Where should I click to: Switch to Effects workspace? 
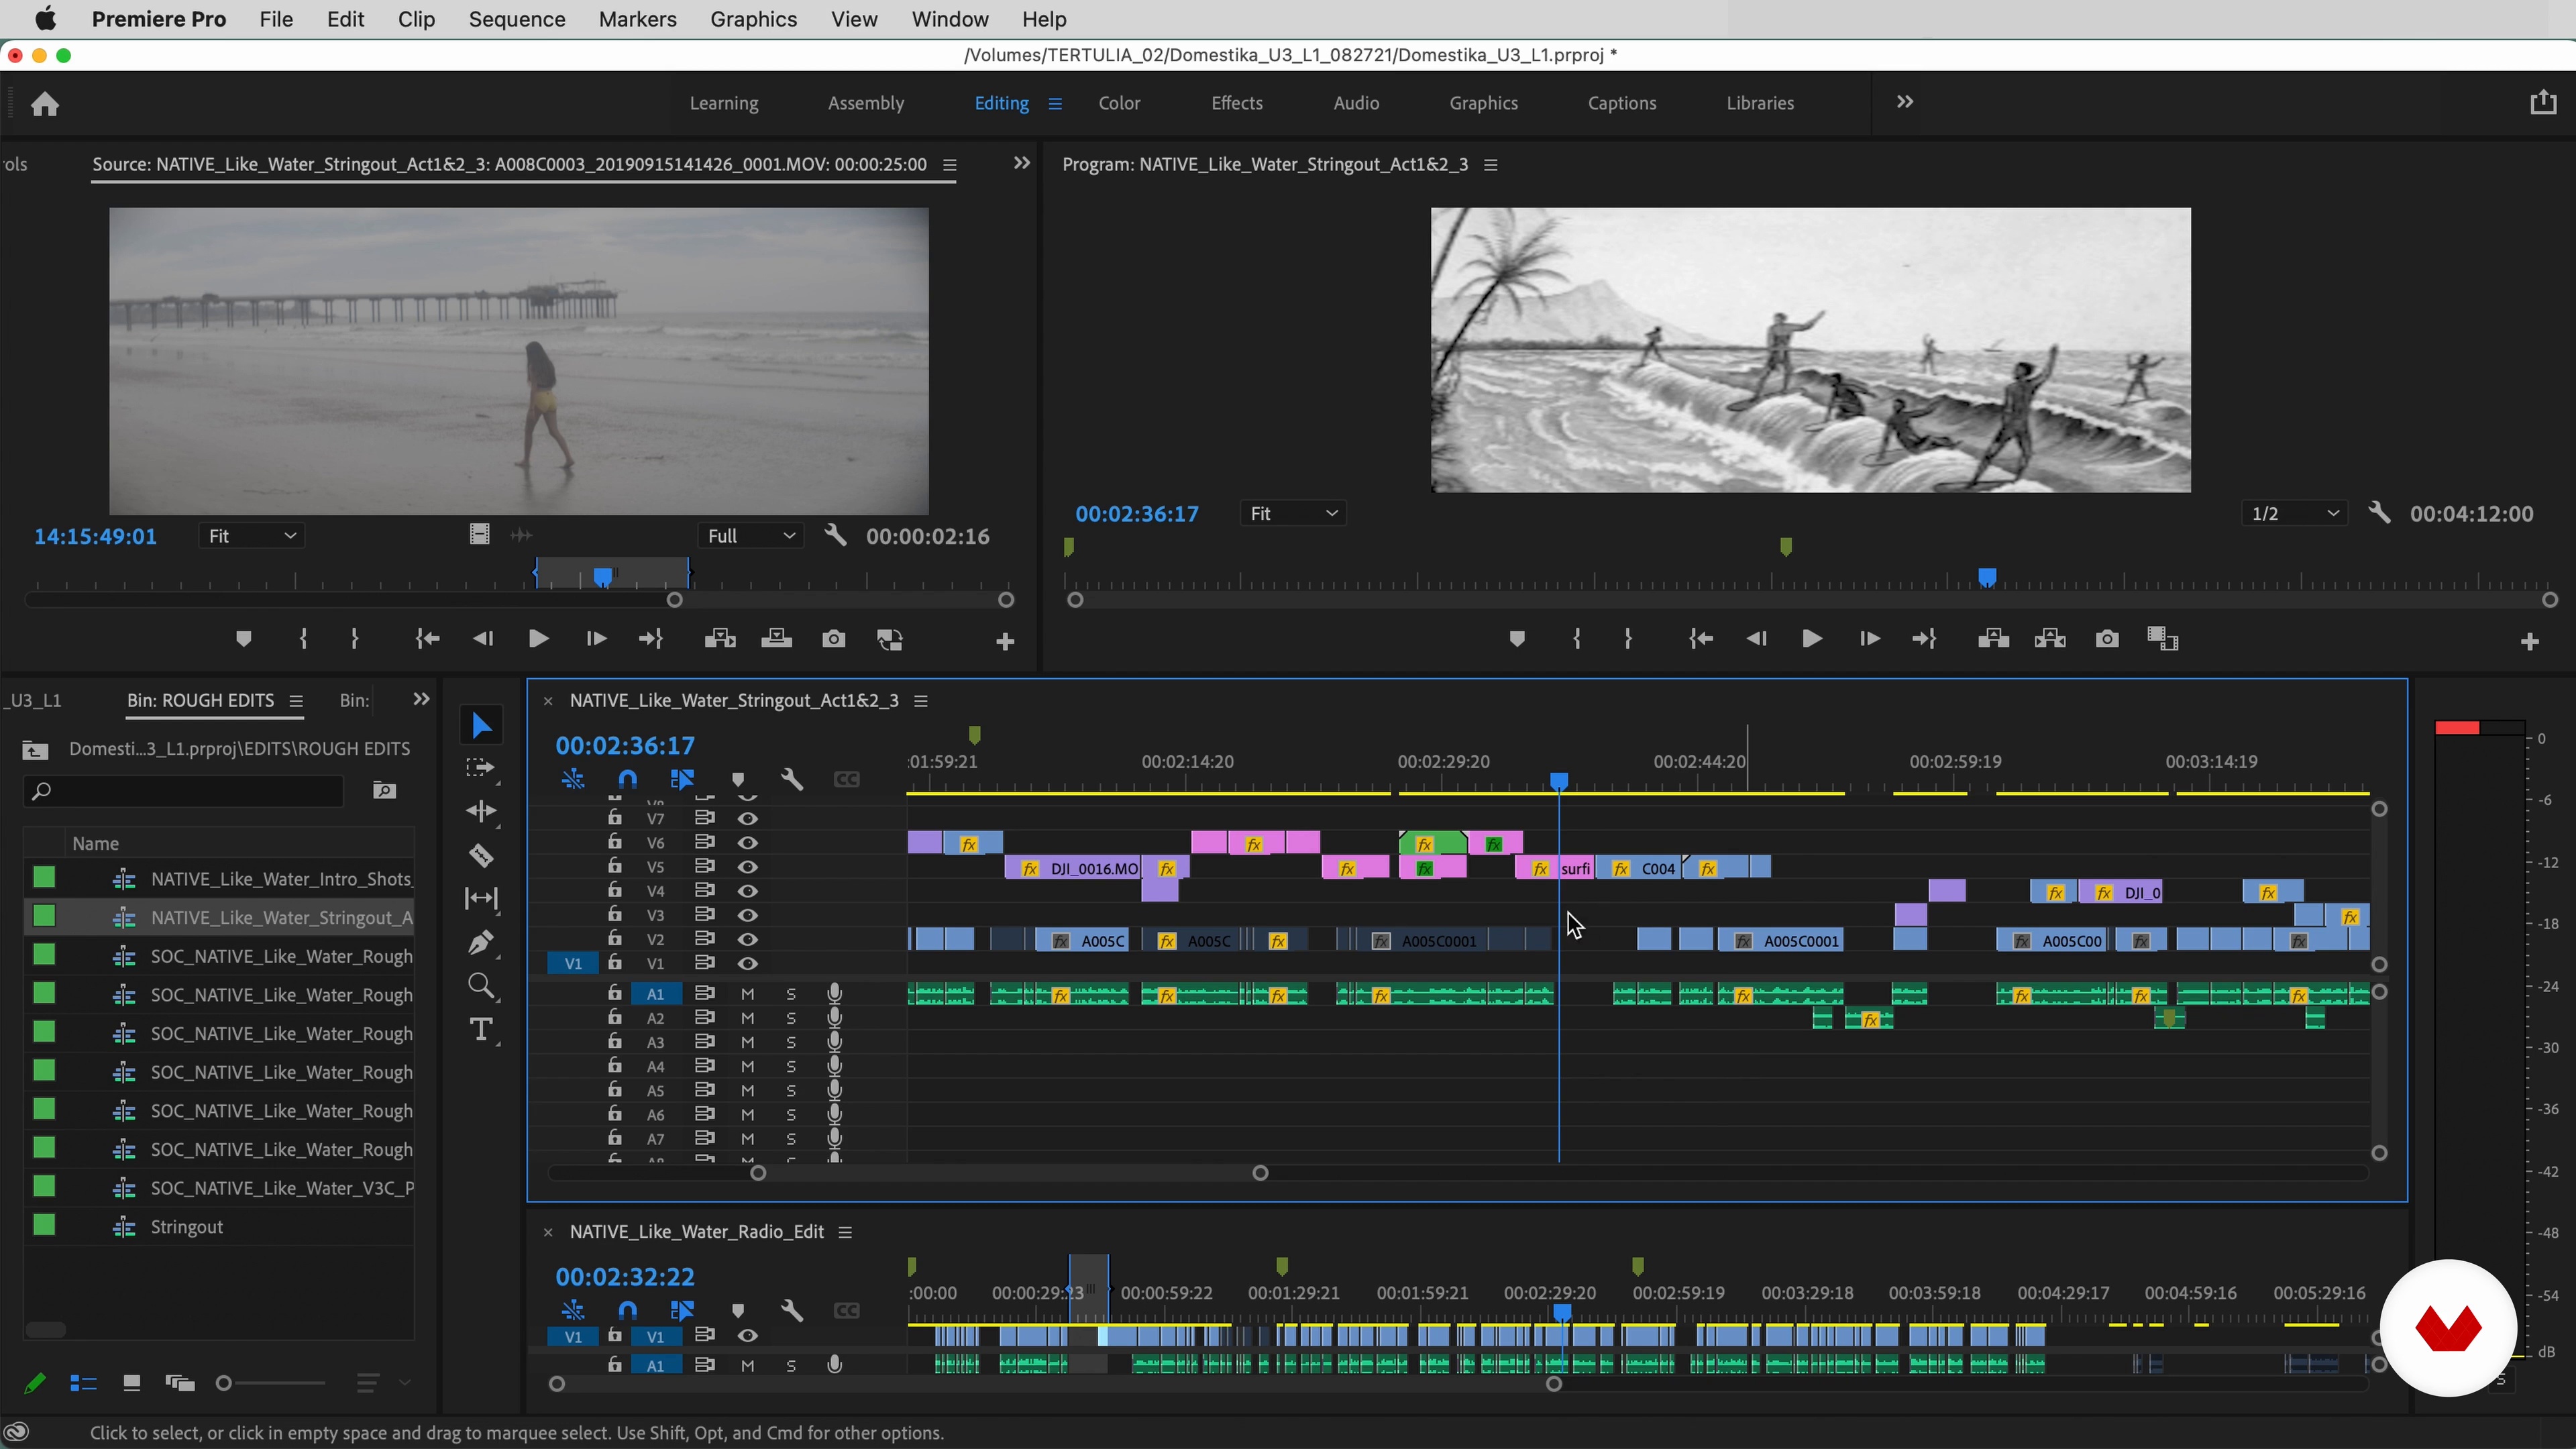(x=1237, y=103)
